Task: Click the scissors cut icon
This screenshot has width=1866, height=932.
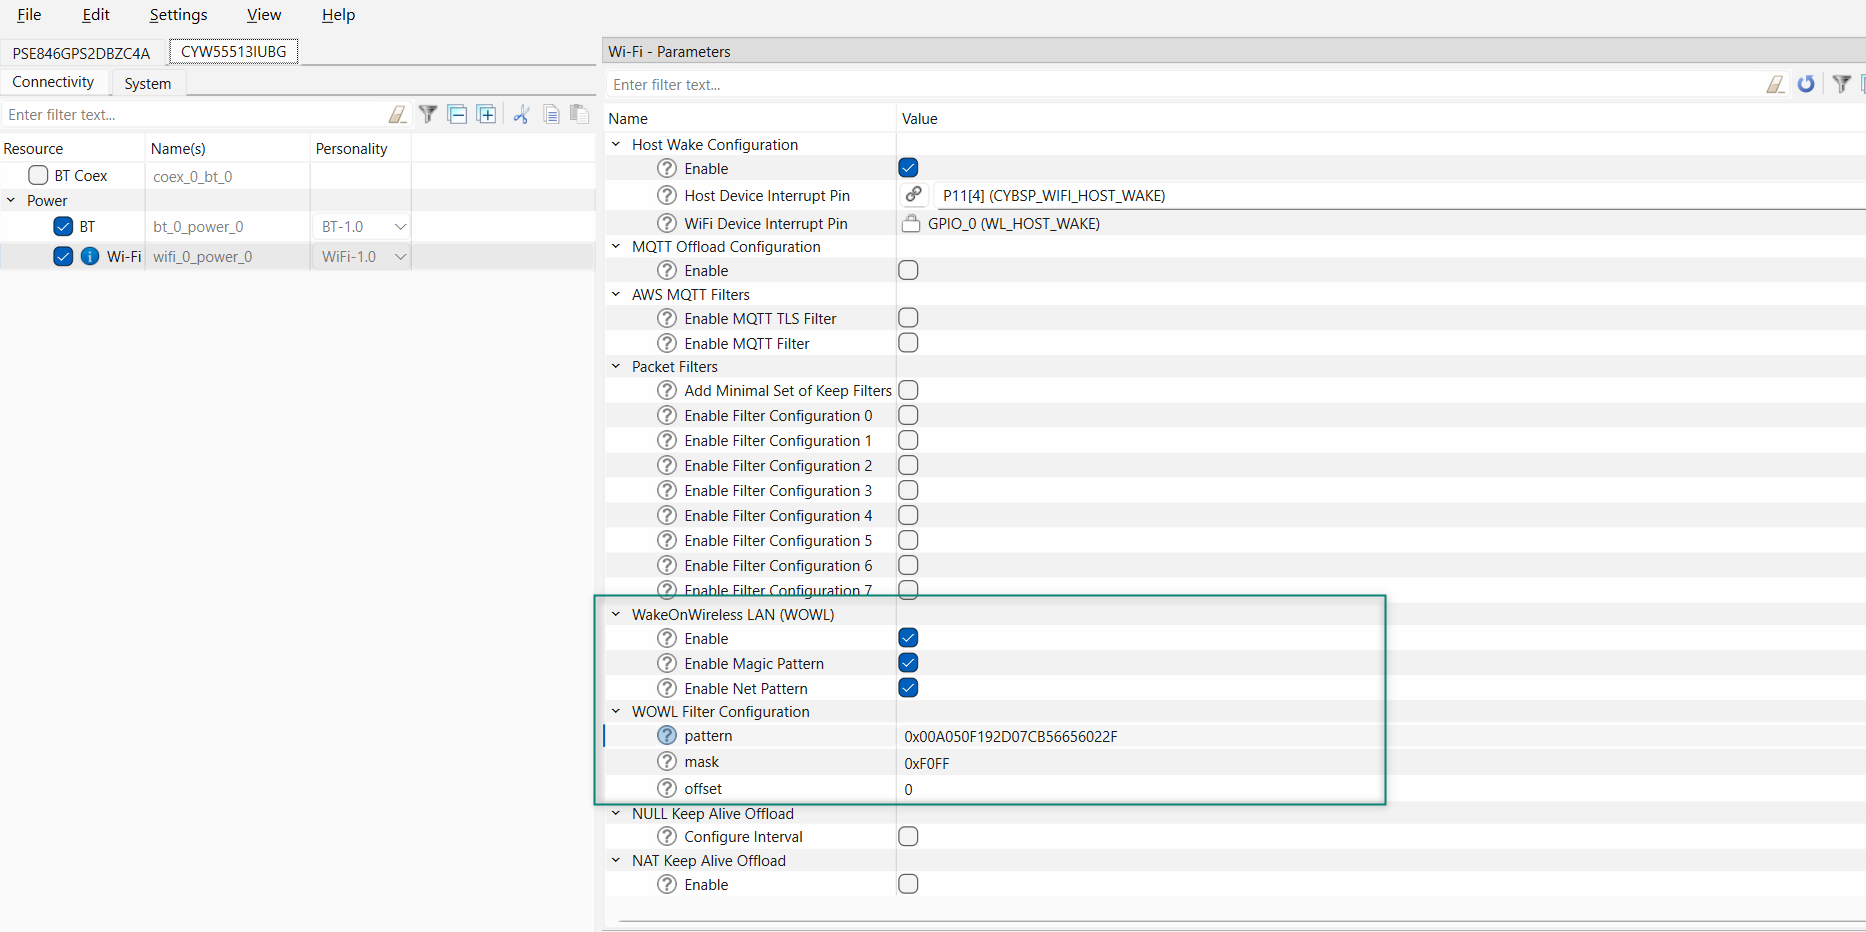Action: point(521,114)
